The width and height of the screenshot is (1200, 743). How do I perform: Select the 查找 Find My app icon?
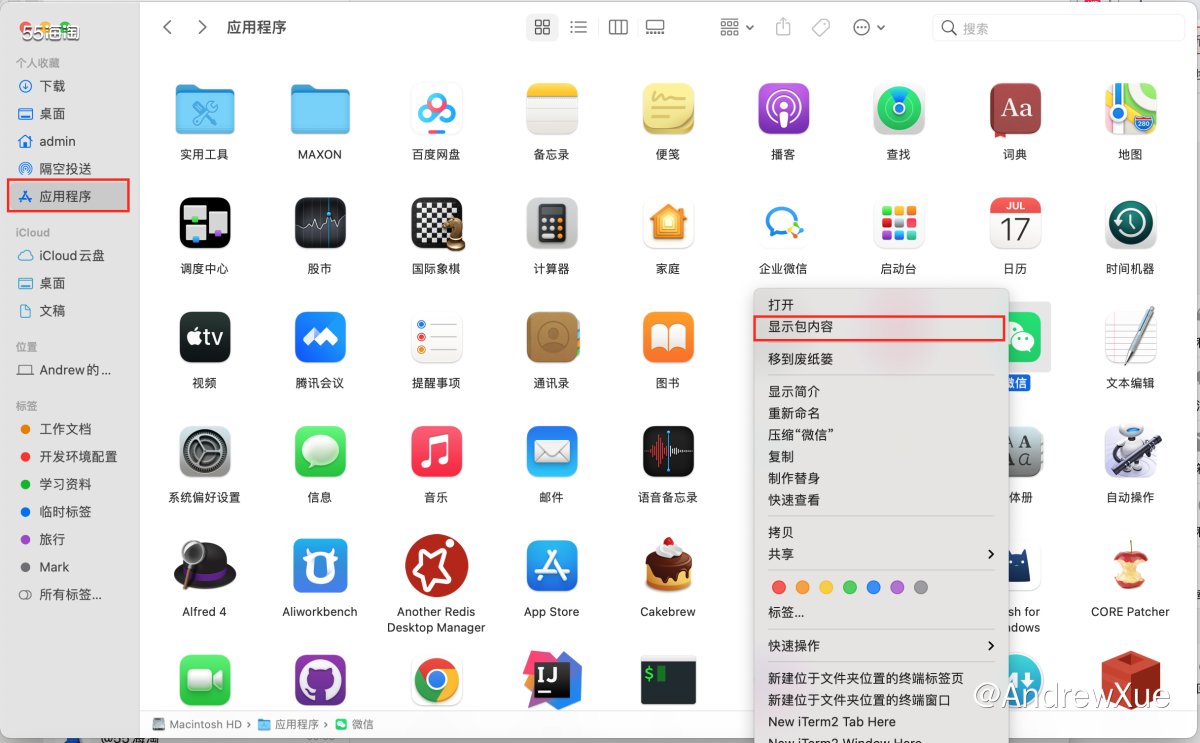(x=899, y=109)
